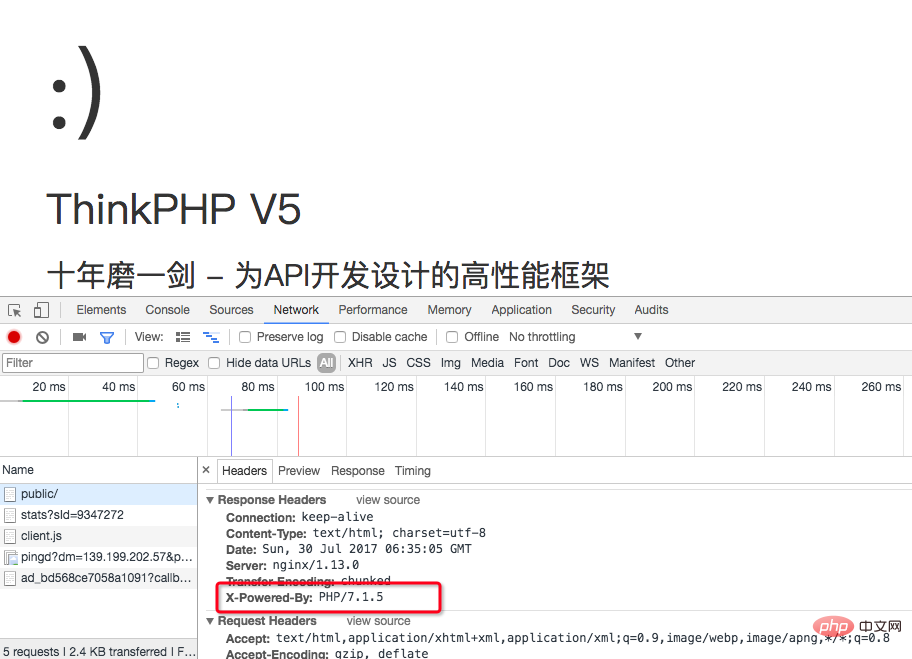Click the 100 ms timeline marker

(325, 387)
